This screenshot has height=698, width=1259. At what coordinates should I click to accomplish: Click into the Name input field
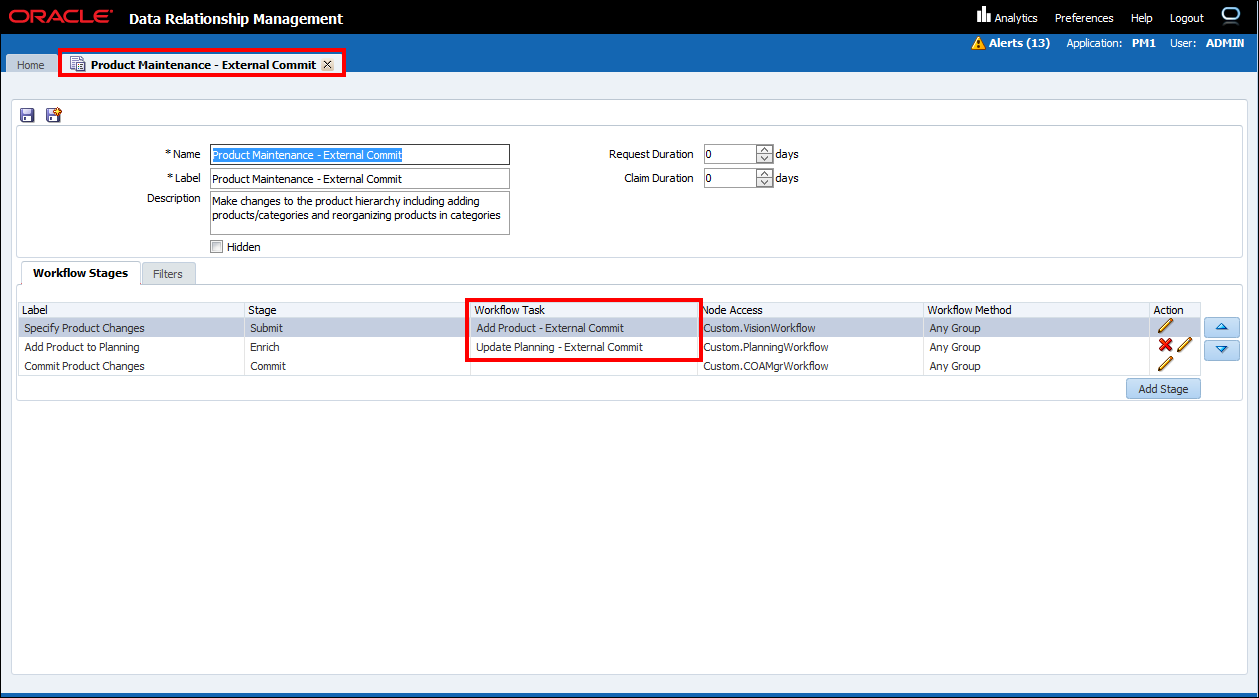pyautogui.click(x=360, y=155)
